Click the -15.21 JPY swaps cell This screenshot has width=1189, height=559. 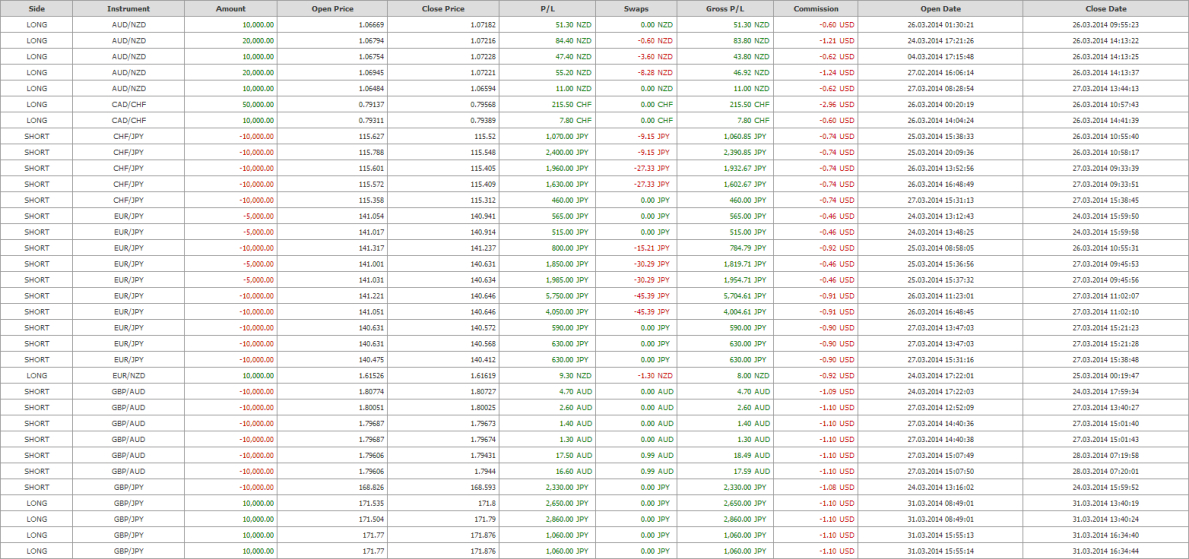click(x=636, y=248)
